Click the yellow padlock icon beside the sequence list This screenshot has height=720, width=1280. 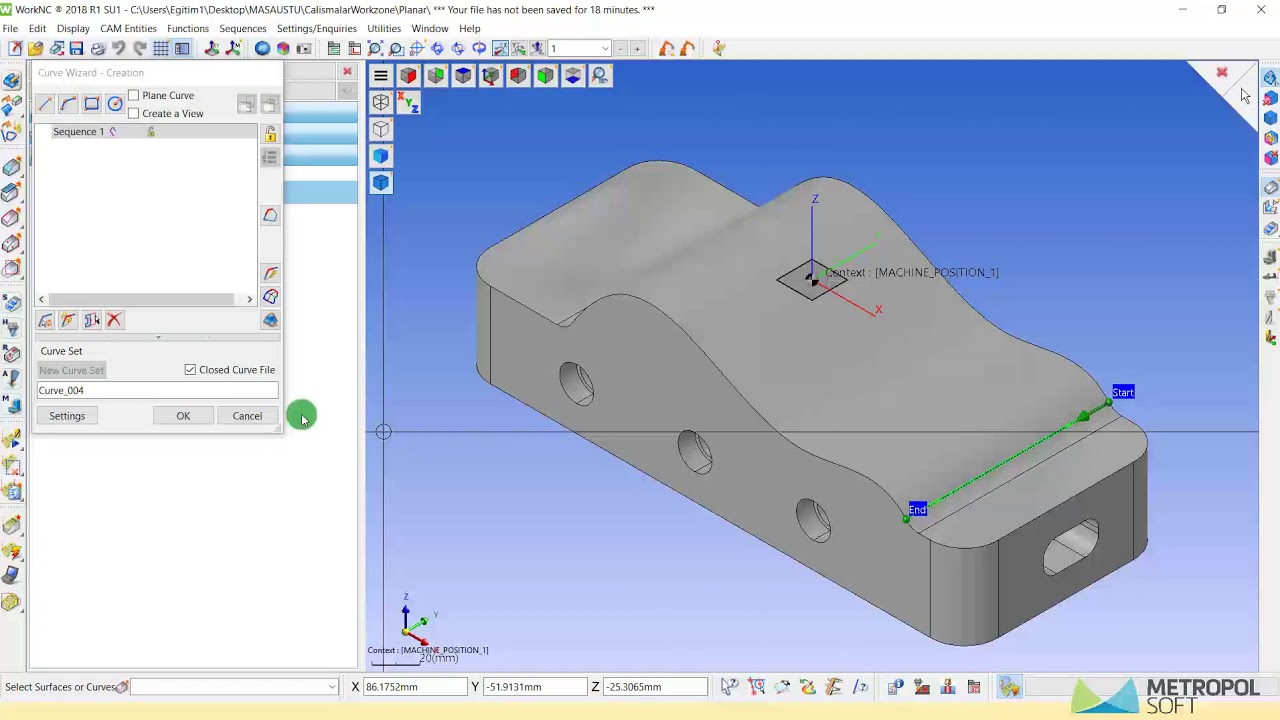click(x=270, y=133)
